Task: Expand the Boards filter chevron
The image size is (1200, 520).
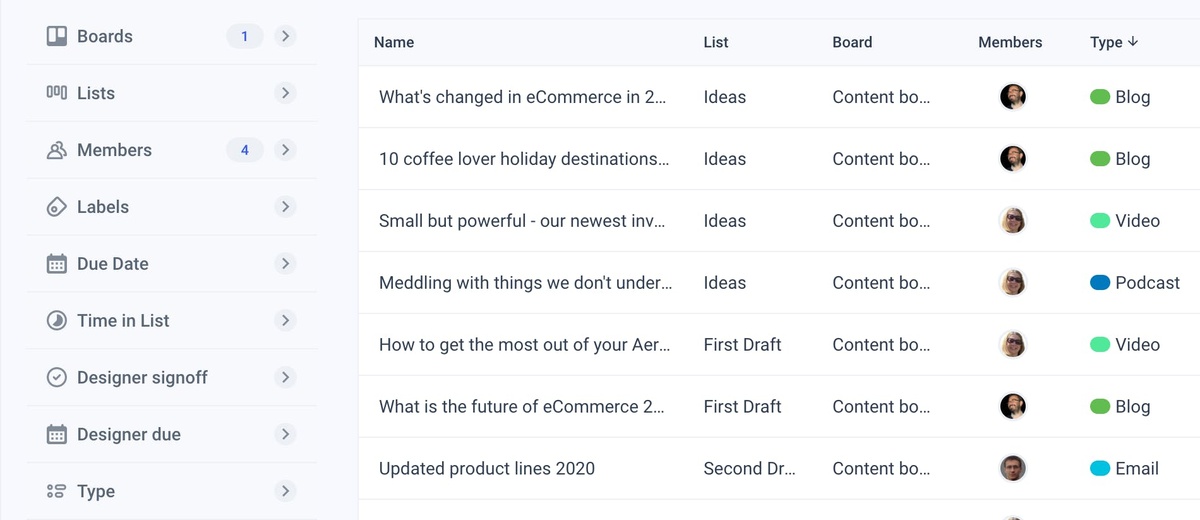Action: click(x=285, y=37)
